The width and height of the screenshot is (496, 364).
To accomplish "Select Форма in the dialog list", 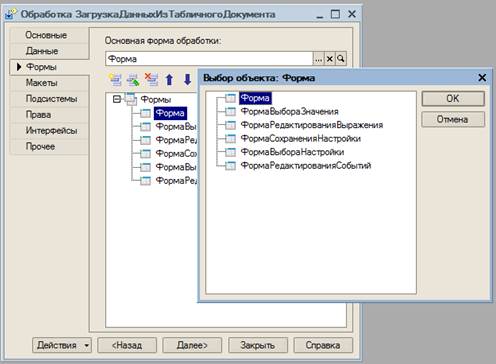I will pyautogui.click(x=255, y=98).
